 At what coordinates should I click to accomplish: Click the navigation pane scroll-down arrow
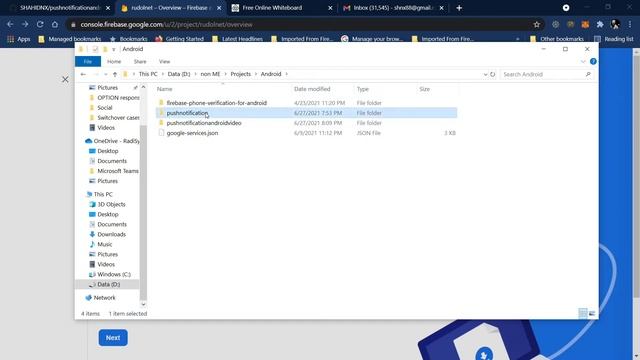click(x=143, y=304)
